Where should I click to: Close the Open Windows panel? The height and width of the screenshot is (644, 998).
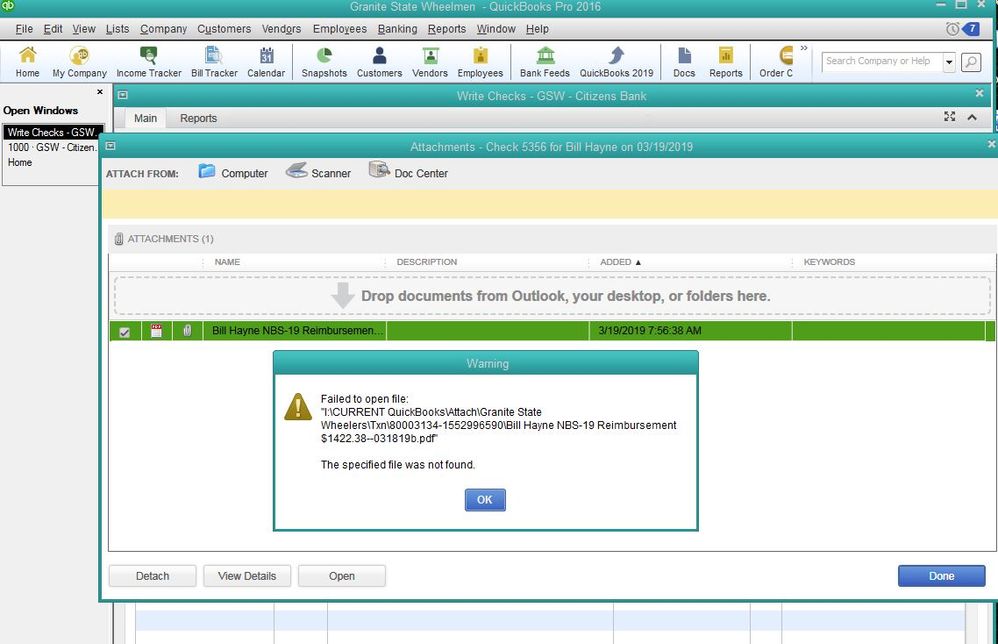(x=100, y=92)
